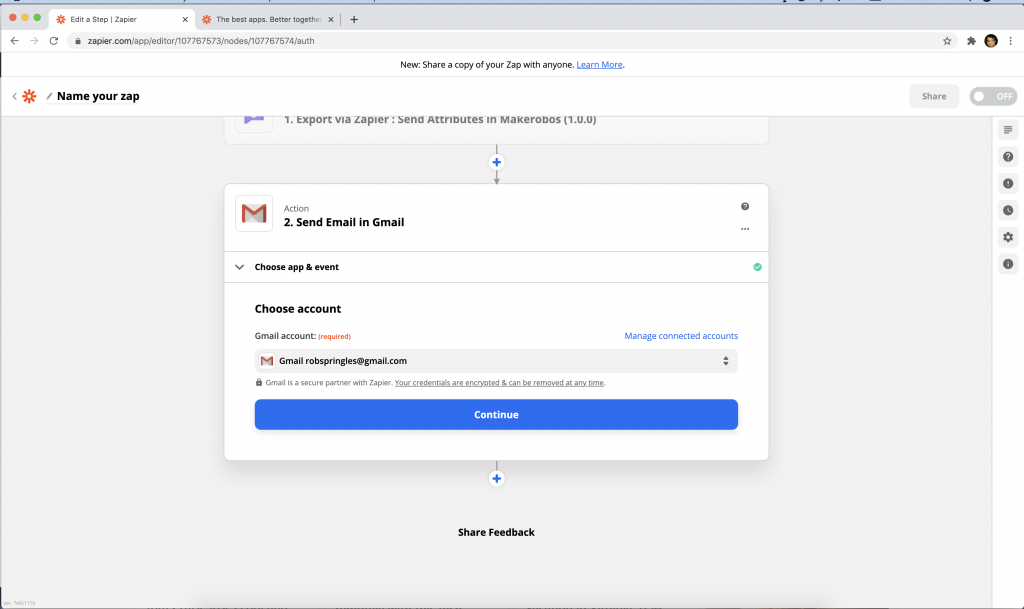
Task: Open the Chrome three-dot menu
Action: pos(1010,40)
